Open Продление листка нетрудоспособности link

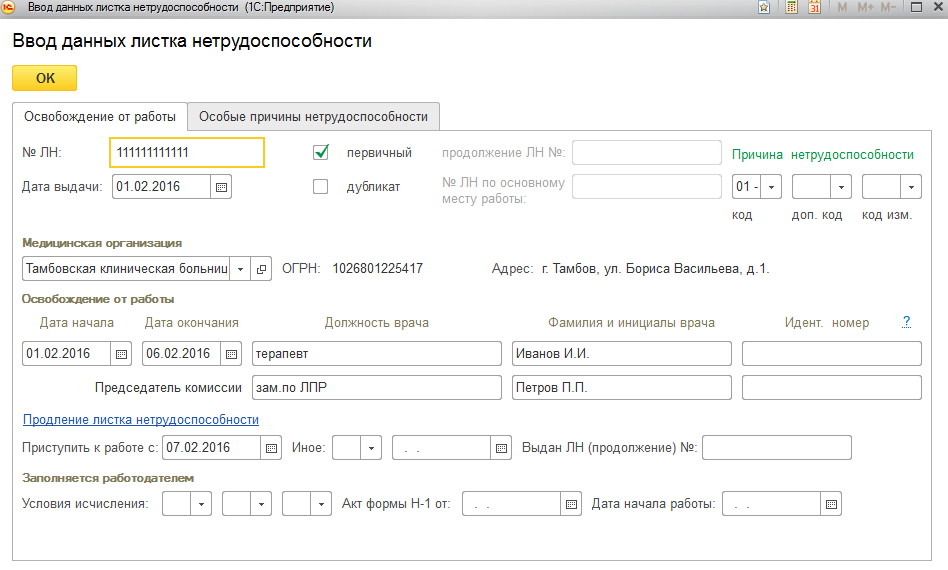click(141, 419)
